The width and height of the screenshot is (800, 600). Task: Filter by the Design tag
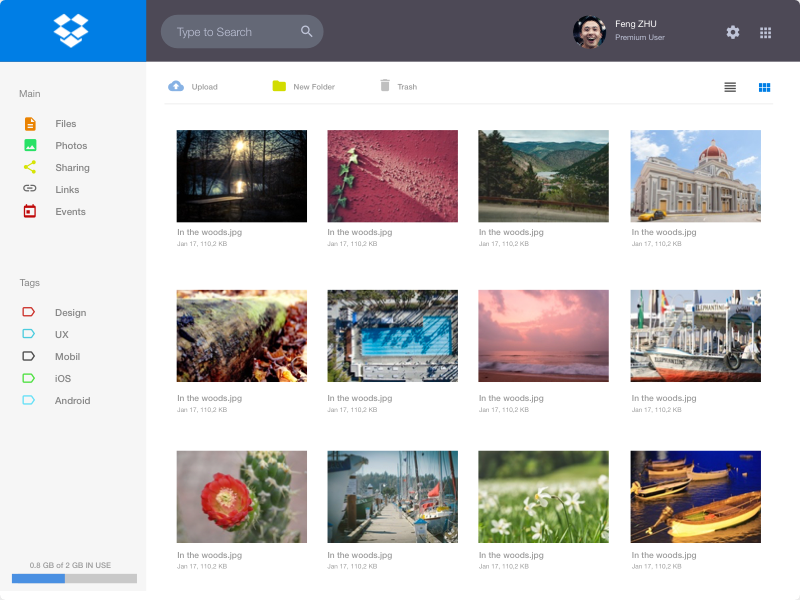click(x=70, y=313)
